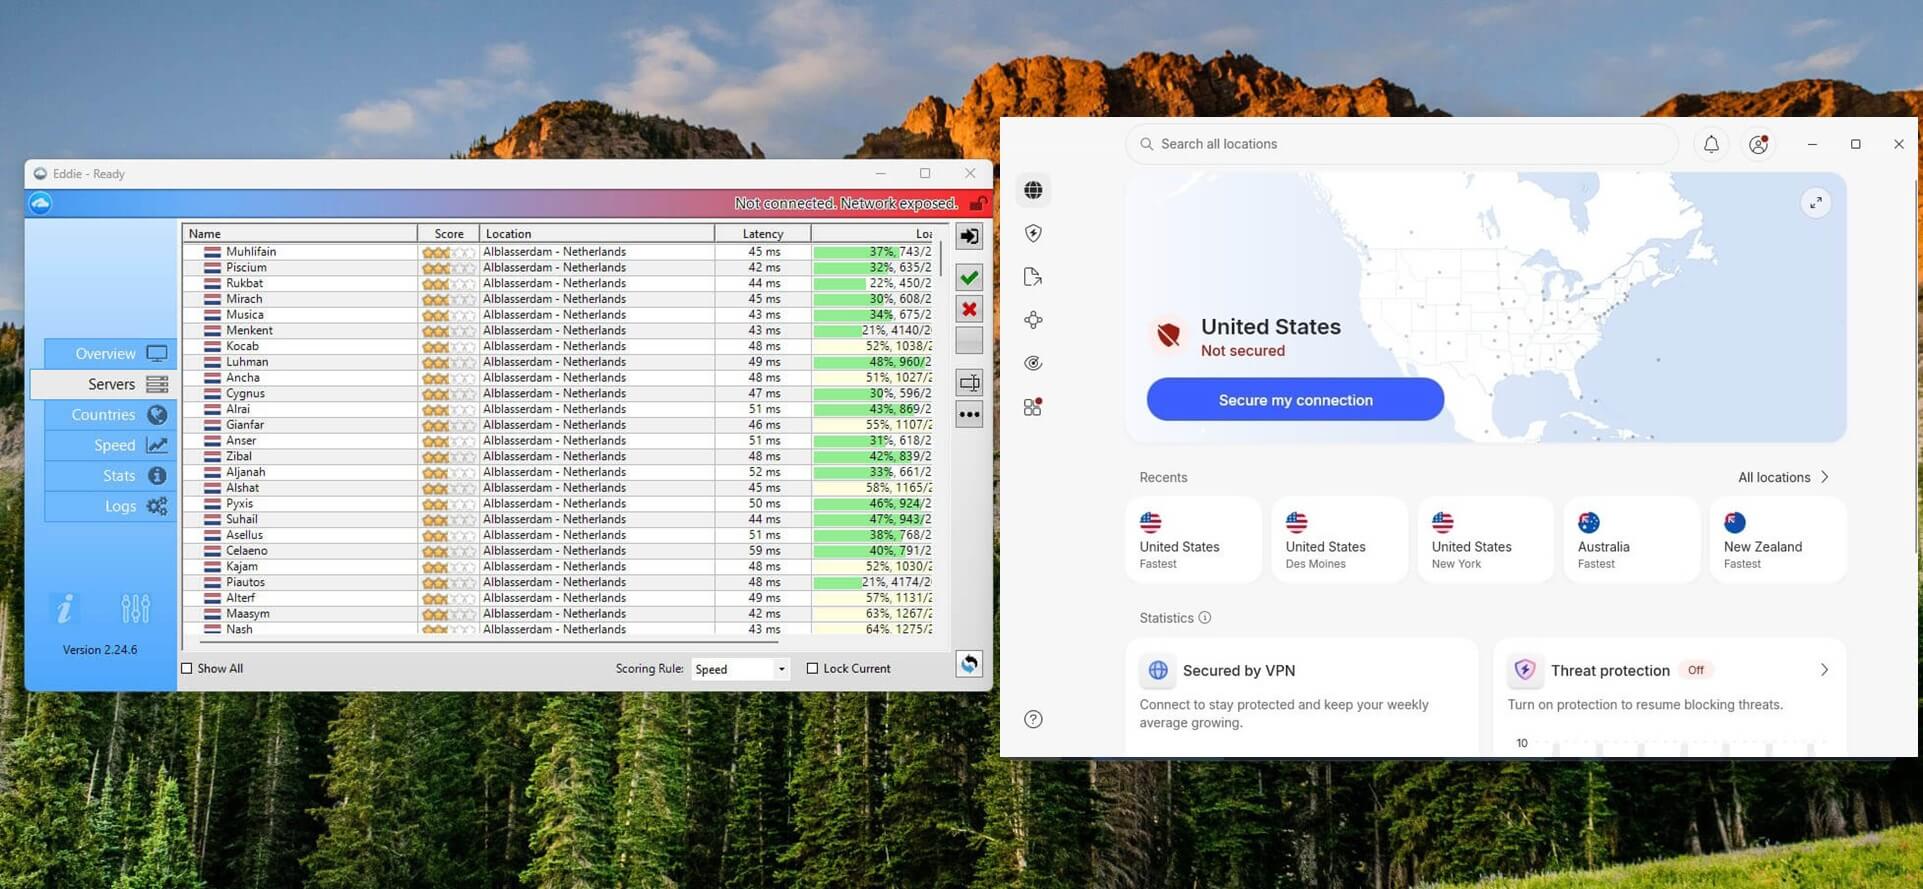1923x889 pixels.
Task: Select the Maasym server row
Action: pyautogui.click(x=558, y=614)
